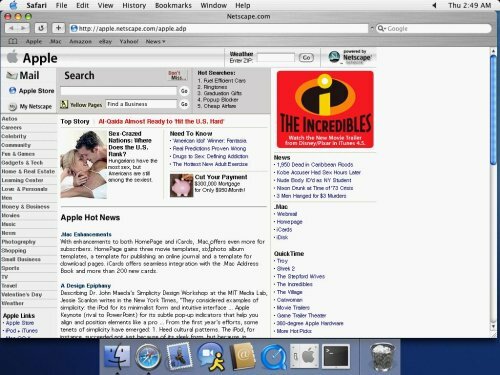Click the Yahoo! bookmark
This screenshot has width=500, height=375.
click(129, 41)
